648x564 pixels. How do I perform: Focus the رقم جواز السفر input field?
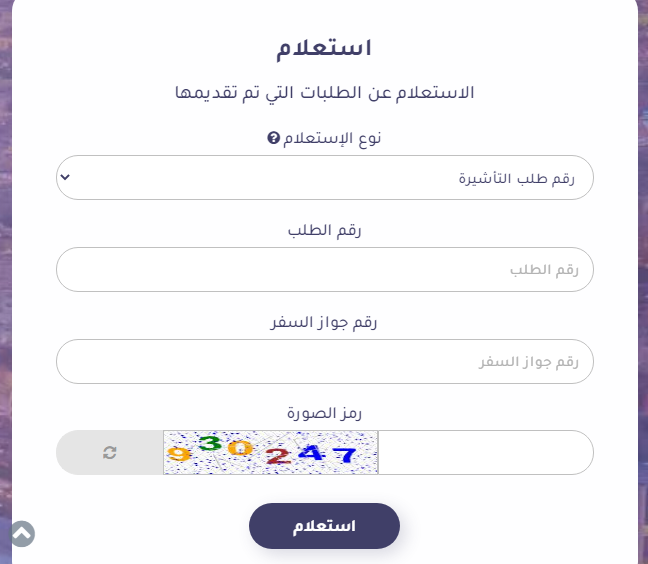pos(325,362)
